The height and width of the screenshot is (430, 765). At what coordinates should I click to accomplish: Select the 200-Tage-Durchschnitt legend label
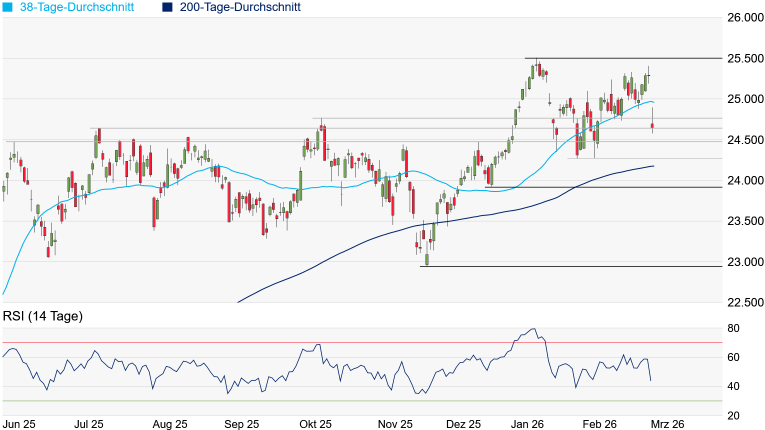(x=241, y=7)
